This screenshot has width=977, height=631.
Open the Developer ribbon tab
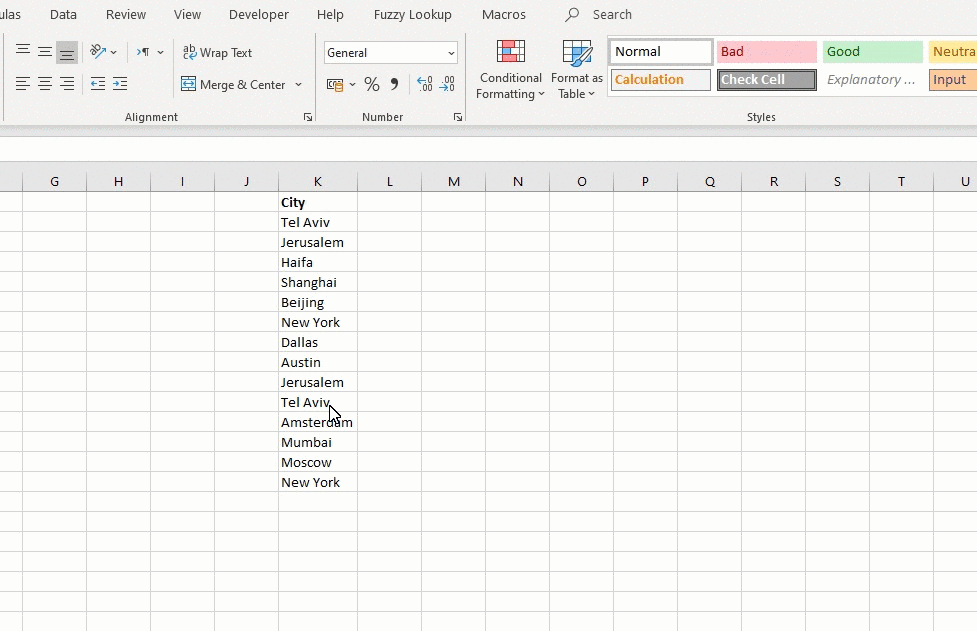(258, 15)
